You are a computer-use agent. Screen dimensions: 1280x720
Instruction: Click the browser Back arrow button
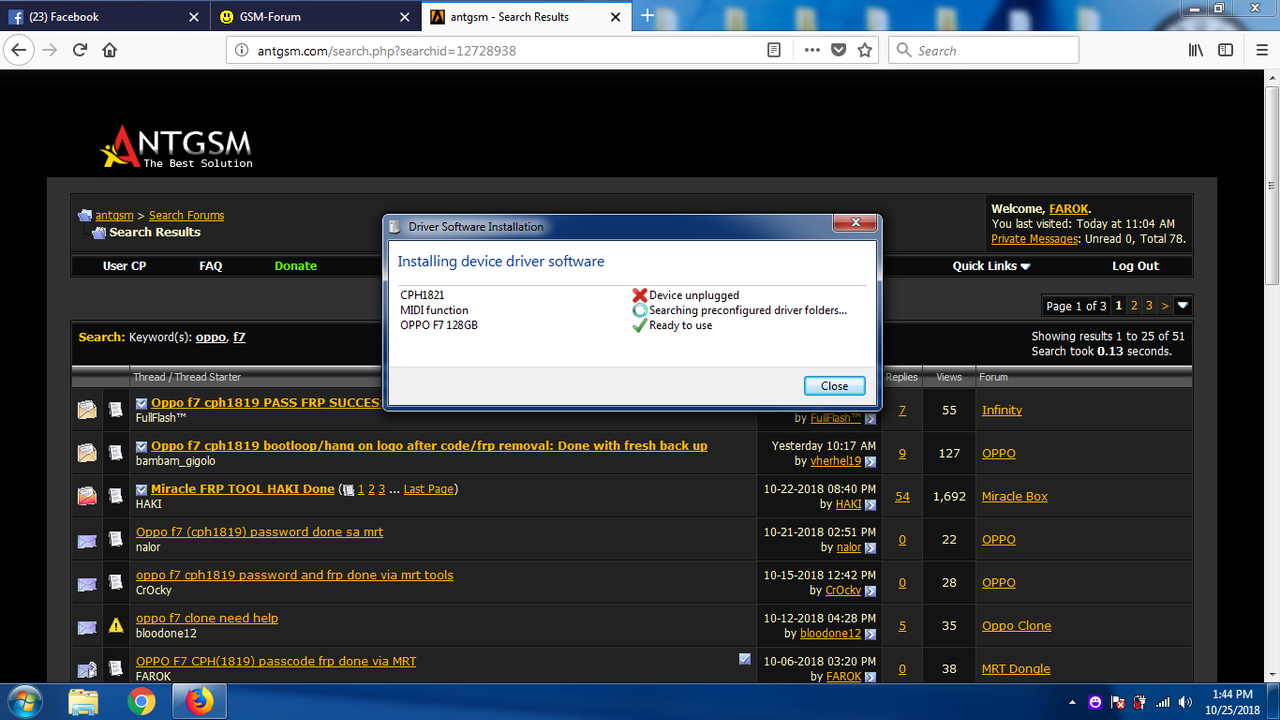tap(17, 50)
